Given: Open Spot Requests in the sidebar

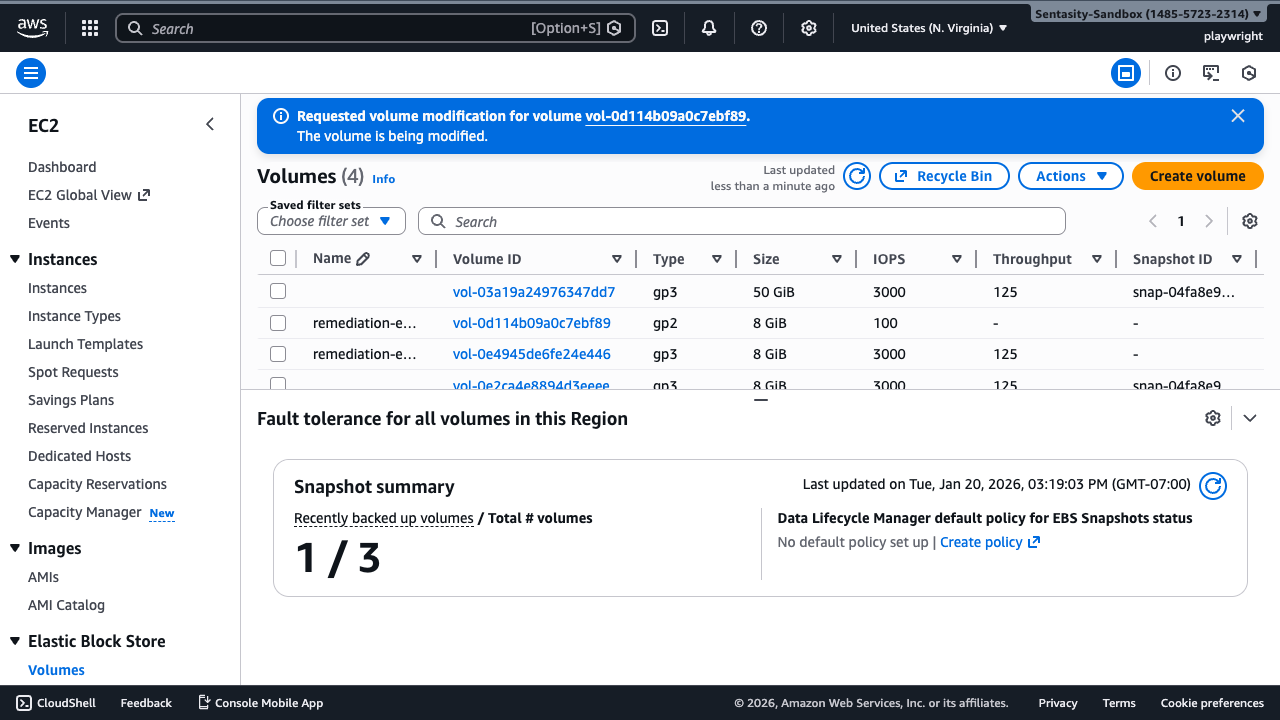Looking at the screenshot, I should (x=73, y=372).
